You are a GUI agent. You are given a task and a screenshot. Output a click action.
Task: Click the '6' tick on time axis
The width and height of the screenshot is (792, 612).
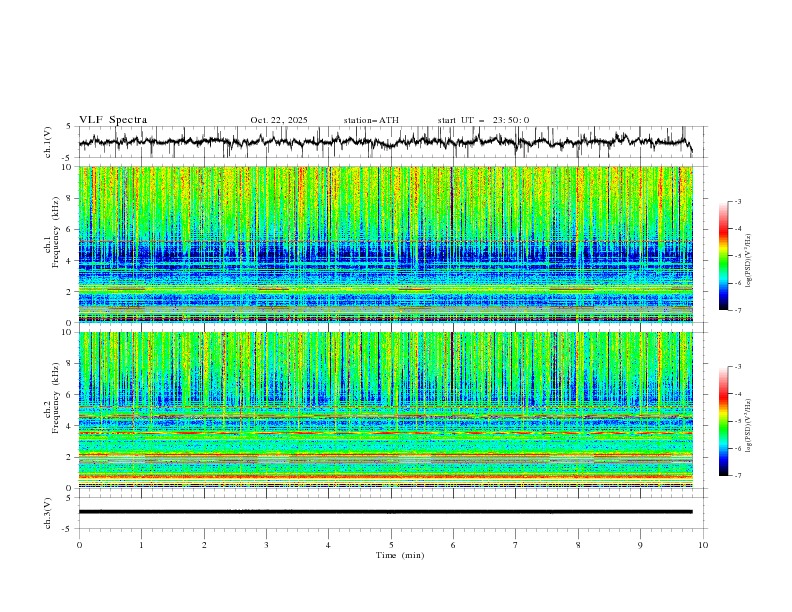coord(453,545)
